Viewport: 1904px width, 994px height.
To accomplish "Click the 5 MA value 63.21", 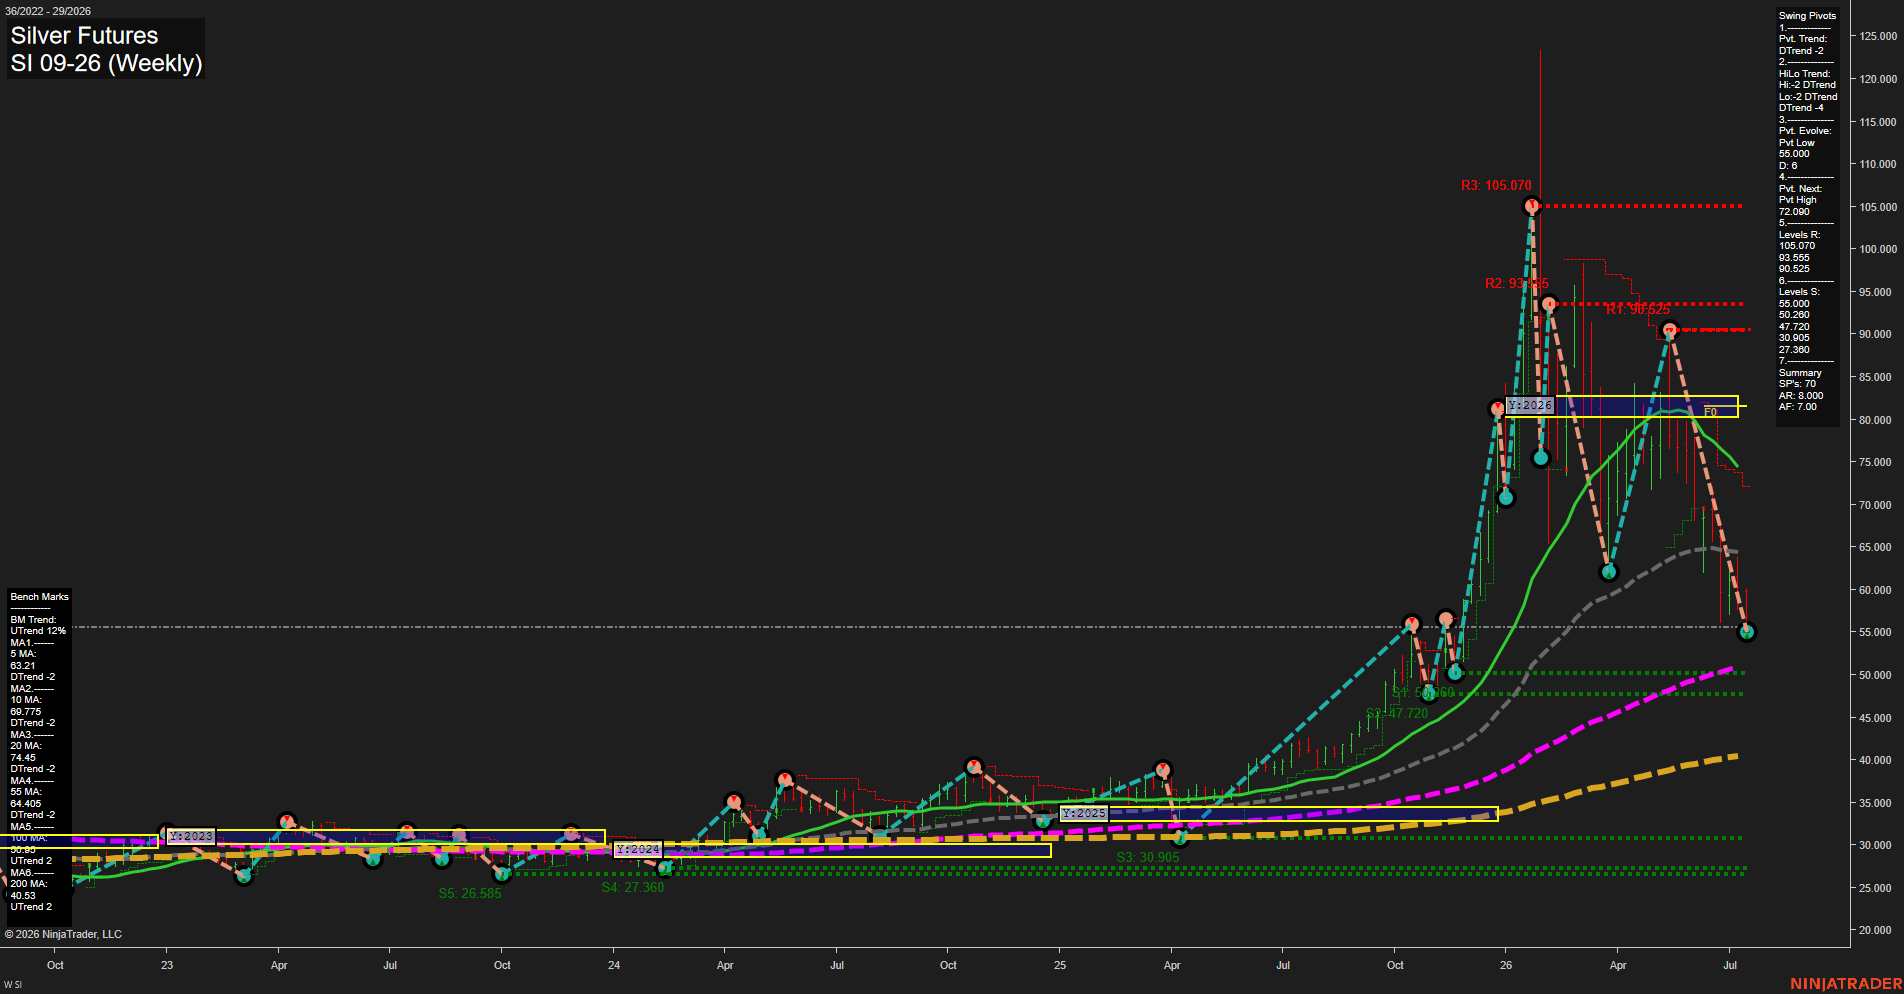I will tap(23, 666).
